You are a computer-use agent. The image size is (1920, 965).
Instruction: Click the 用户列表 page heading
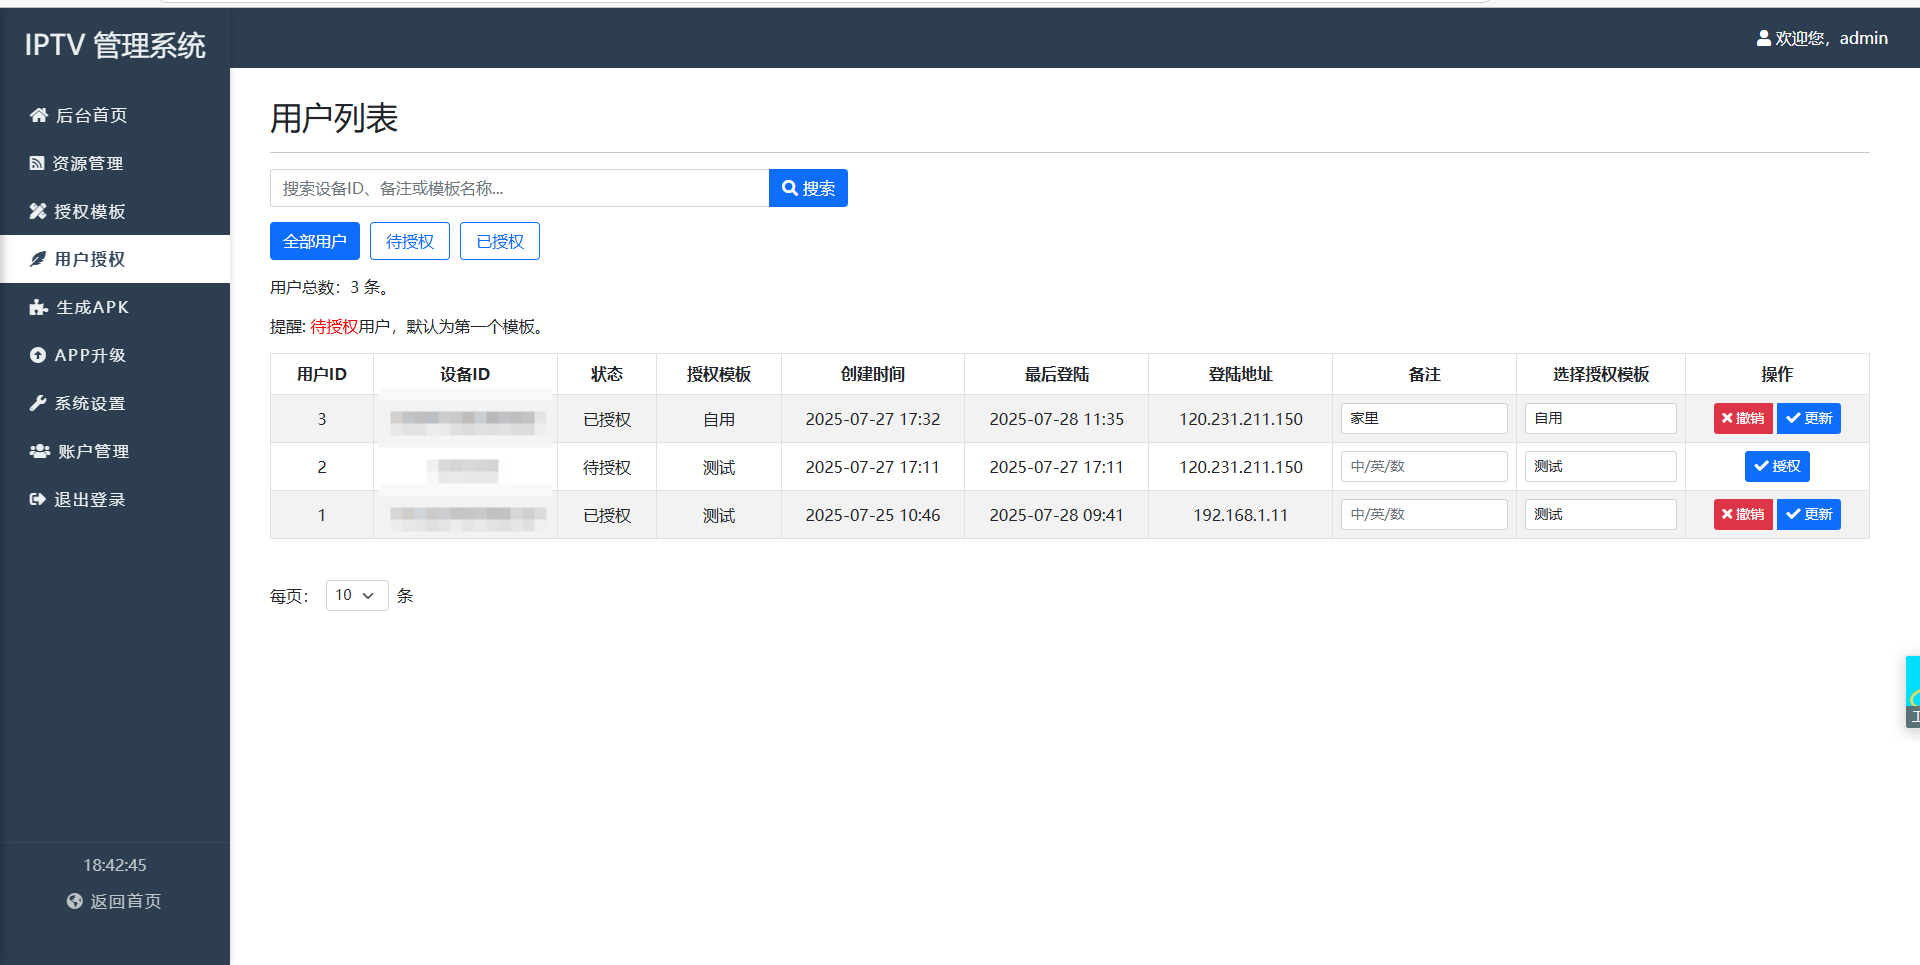[x=334, y=118]
